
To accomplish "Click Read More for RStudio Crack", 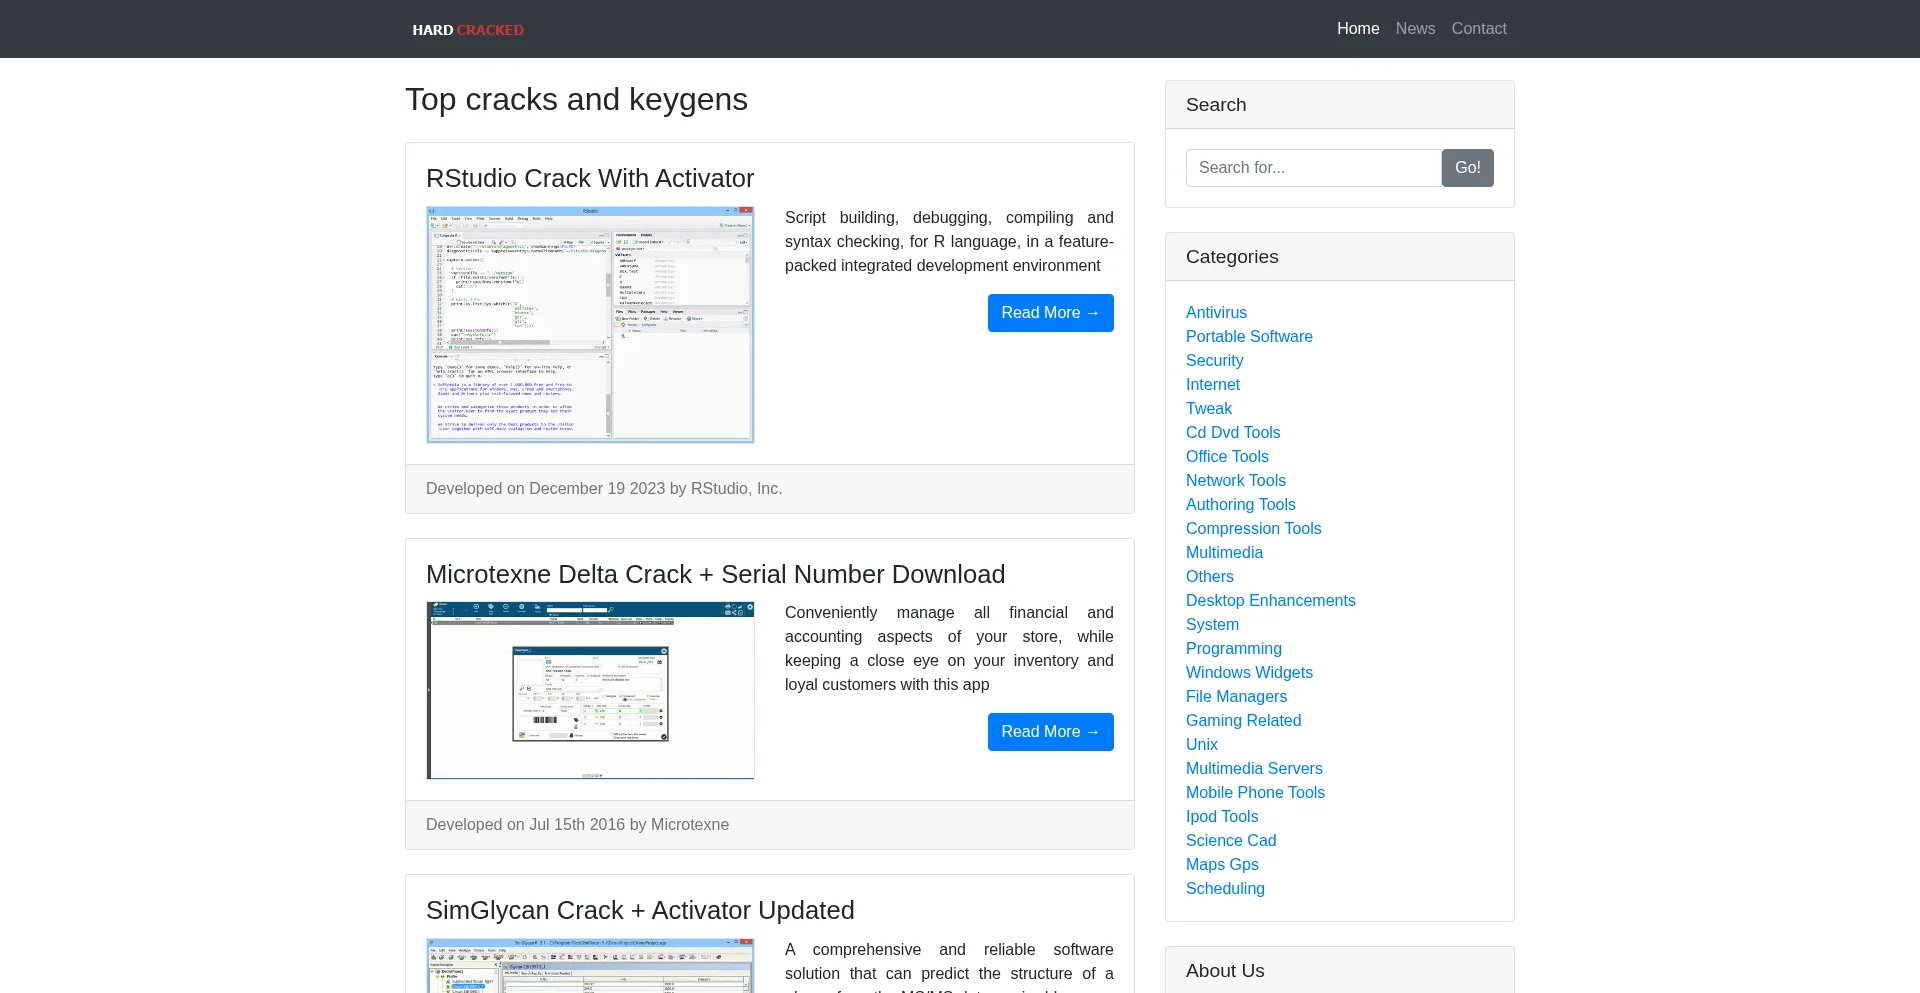I will coord(1050,313).
